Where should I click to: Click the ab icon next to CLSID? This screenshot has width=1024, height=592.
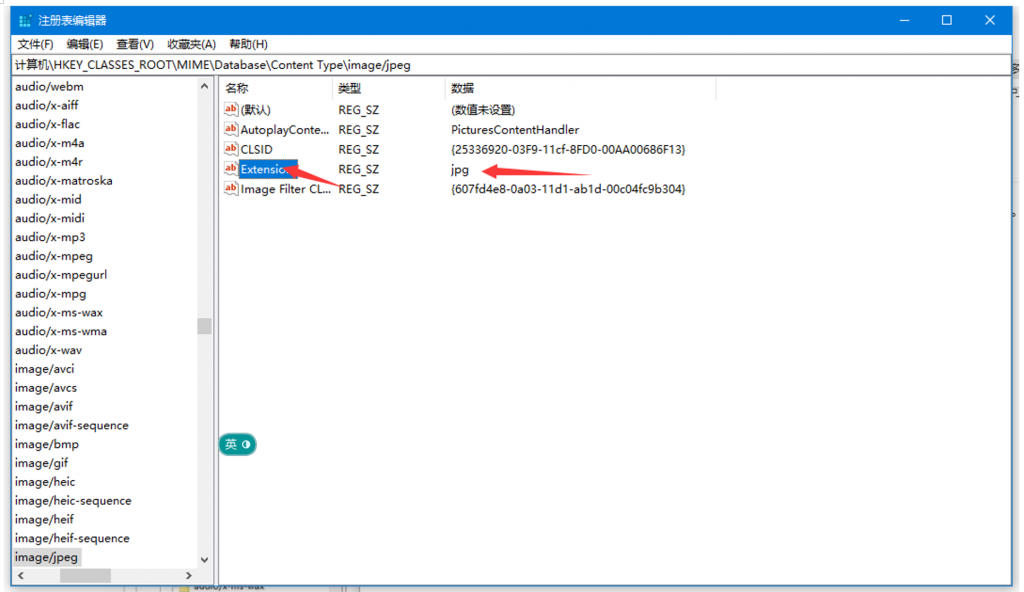[231, 149]
